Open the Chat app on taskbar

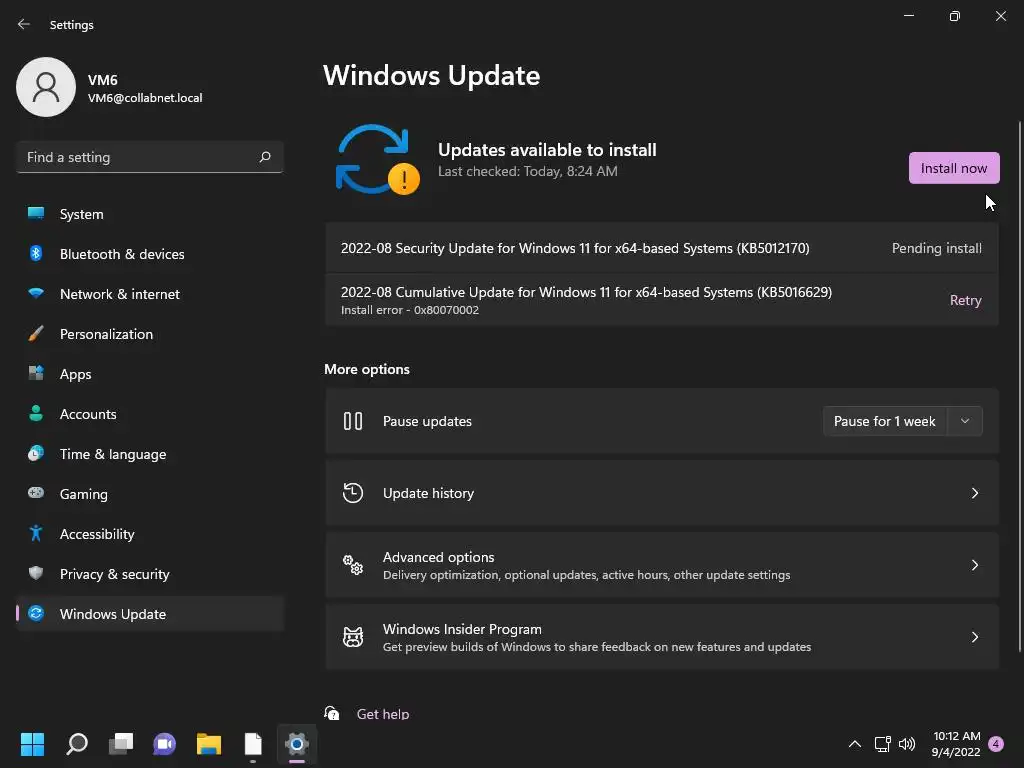click(x=165, y=744)
